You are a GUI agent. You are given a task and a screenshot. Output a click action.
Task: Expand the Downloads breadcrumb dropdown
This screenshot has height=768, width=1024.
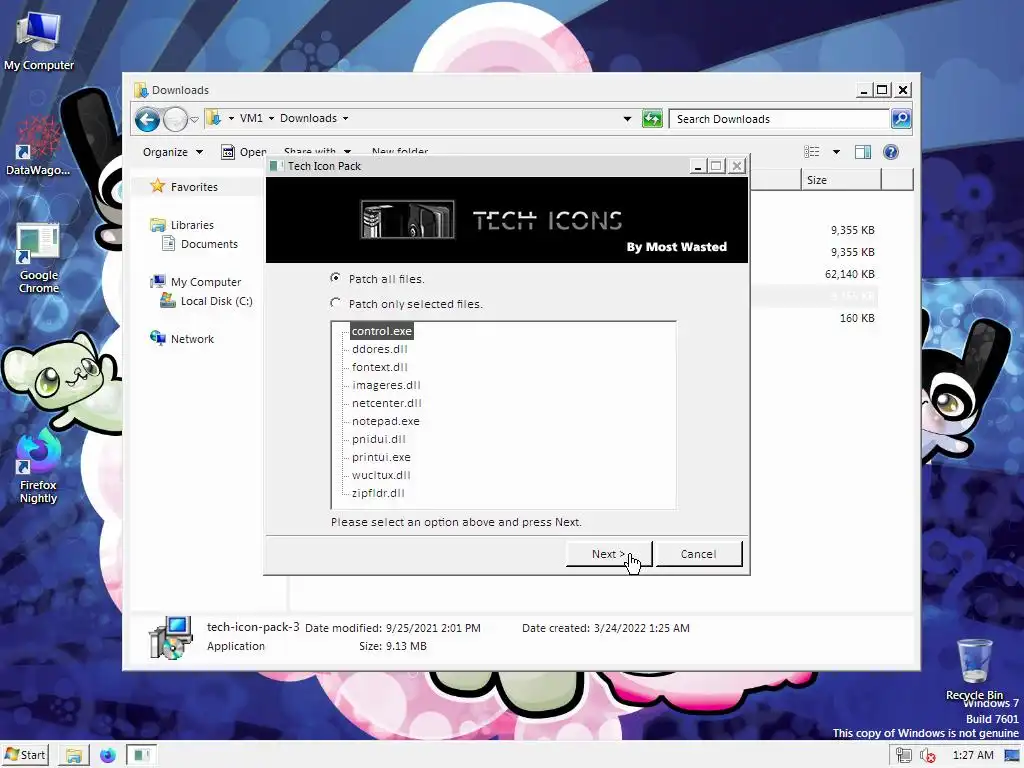pyautogui.click(x=345, y=118)
